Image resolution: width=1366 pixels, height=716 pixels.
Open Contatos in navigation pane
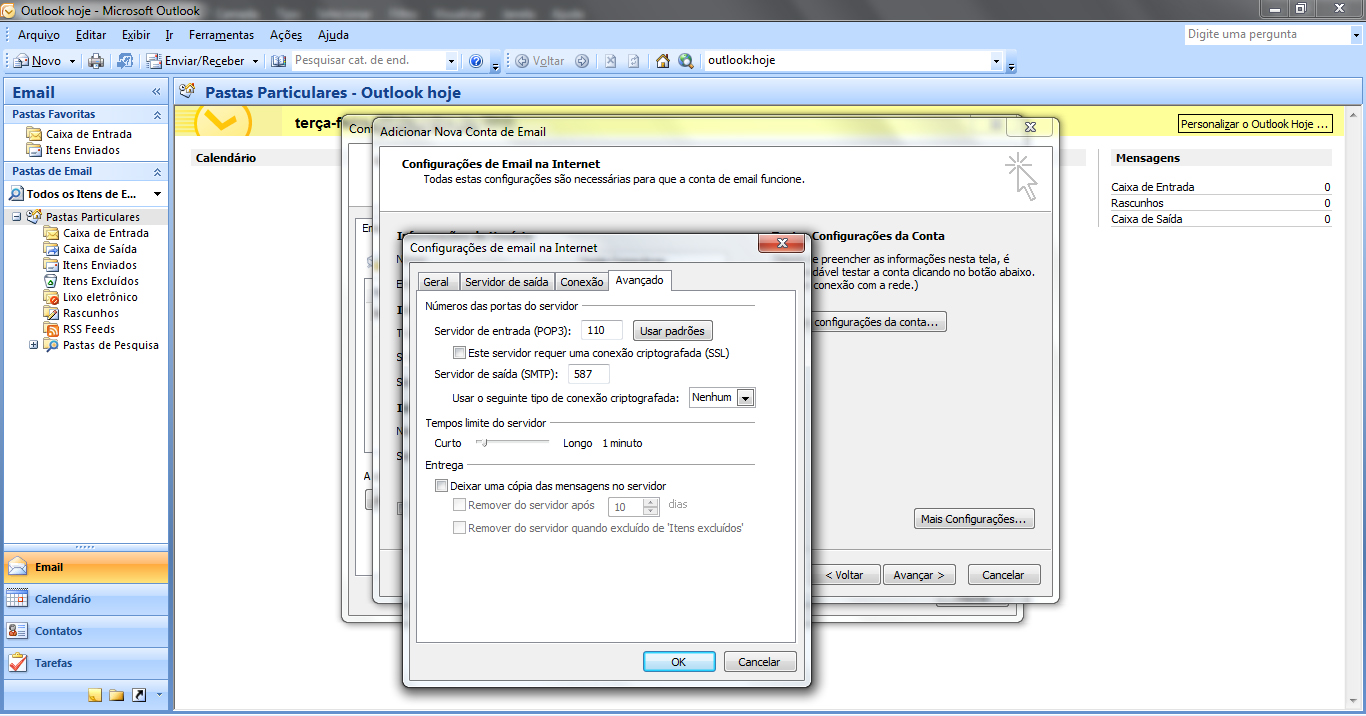(86, 631)
